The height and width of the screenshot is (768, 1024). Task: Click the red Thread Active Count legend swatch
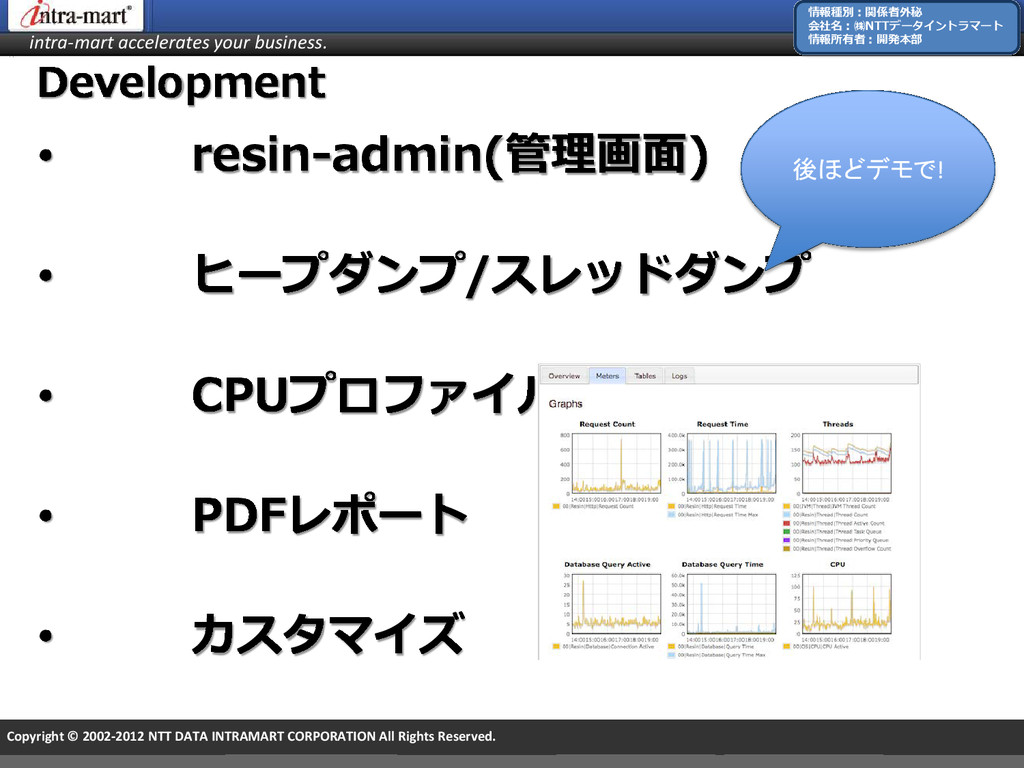[x=787, y=524]
